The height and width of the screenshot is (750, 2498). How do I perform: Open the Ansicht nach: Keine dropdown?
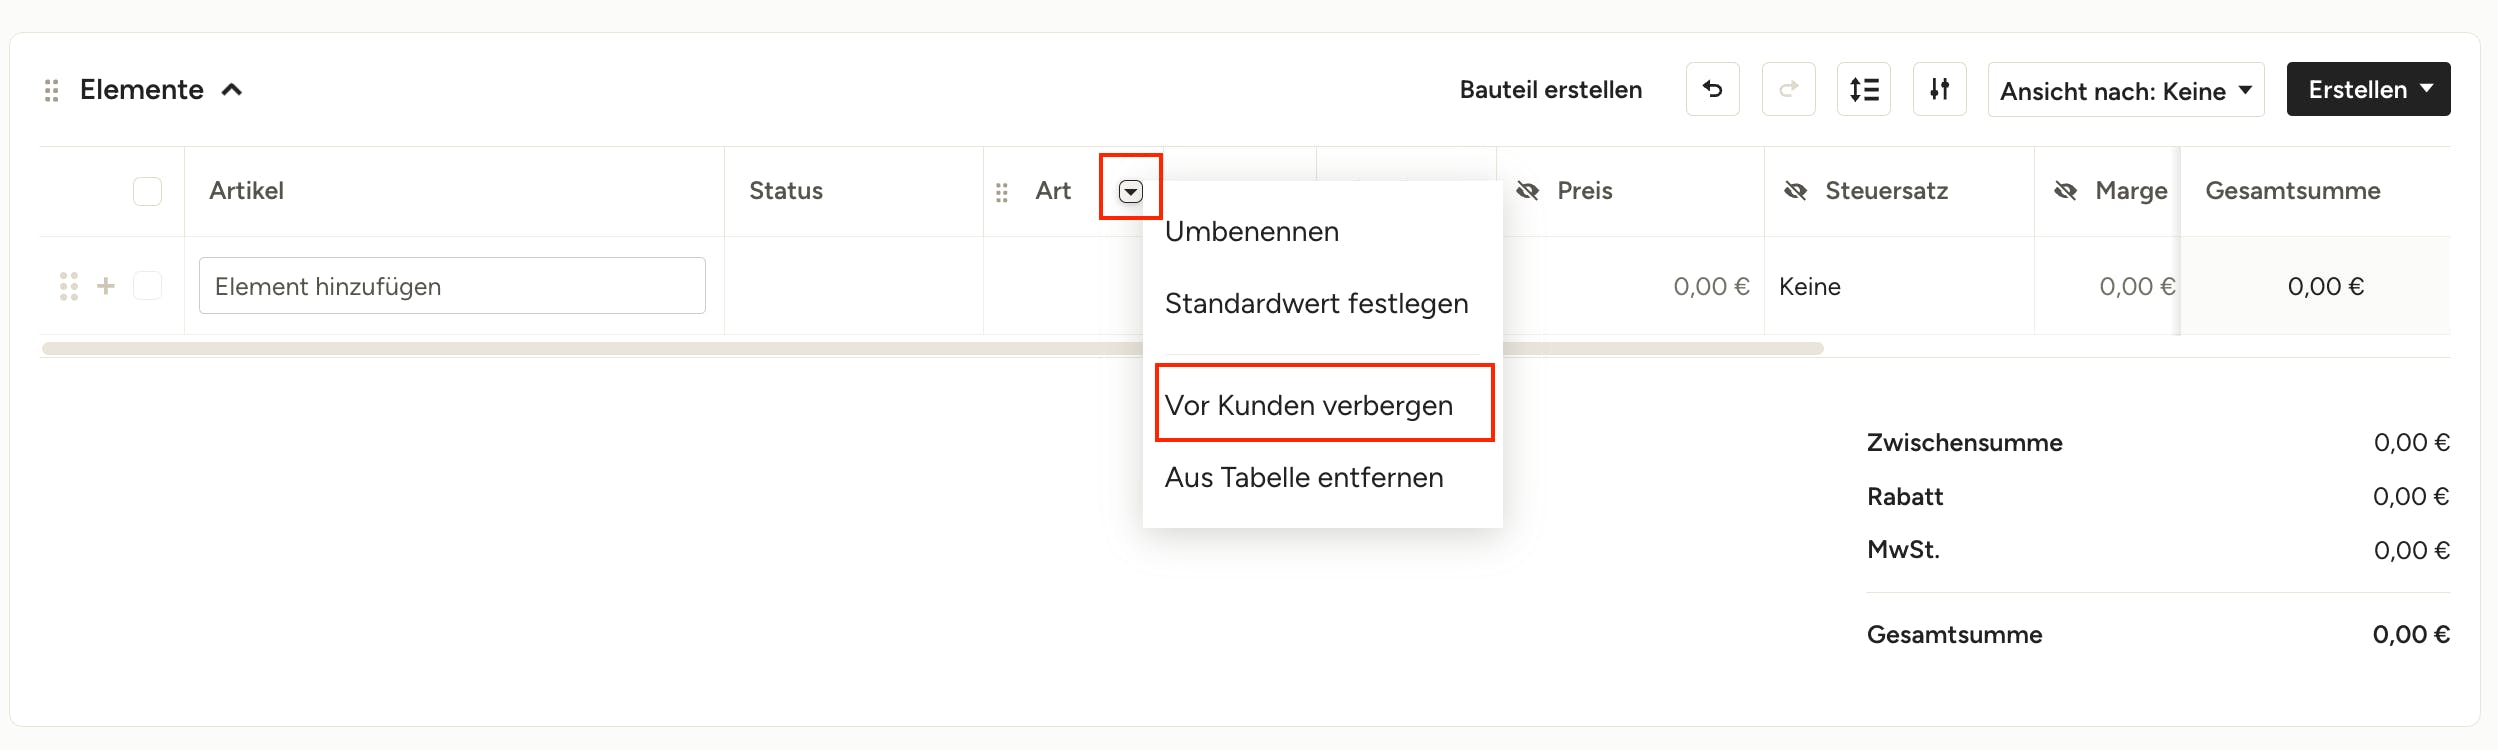tap(2126, 90)
